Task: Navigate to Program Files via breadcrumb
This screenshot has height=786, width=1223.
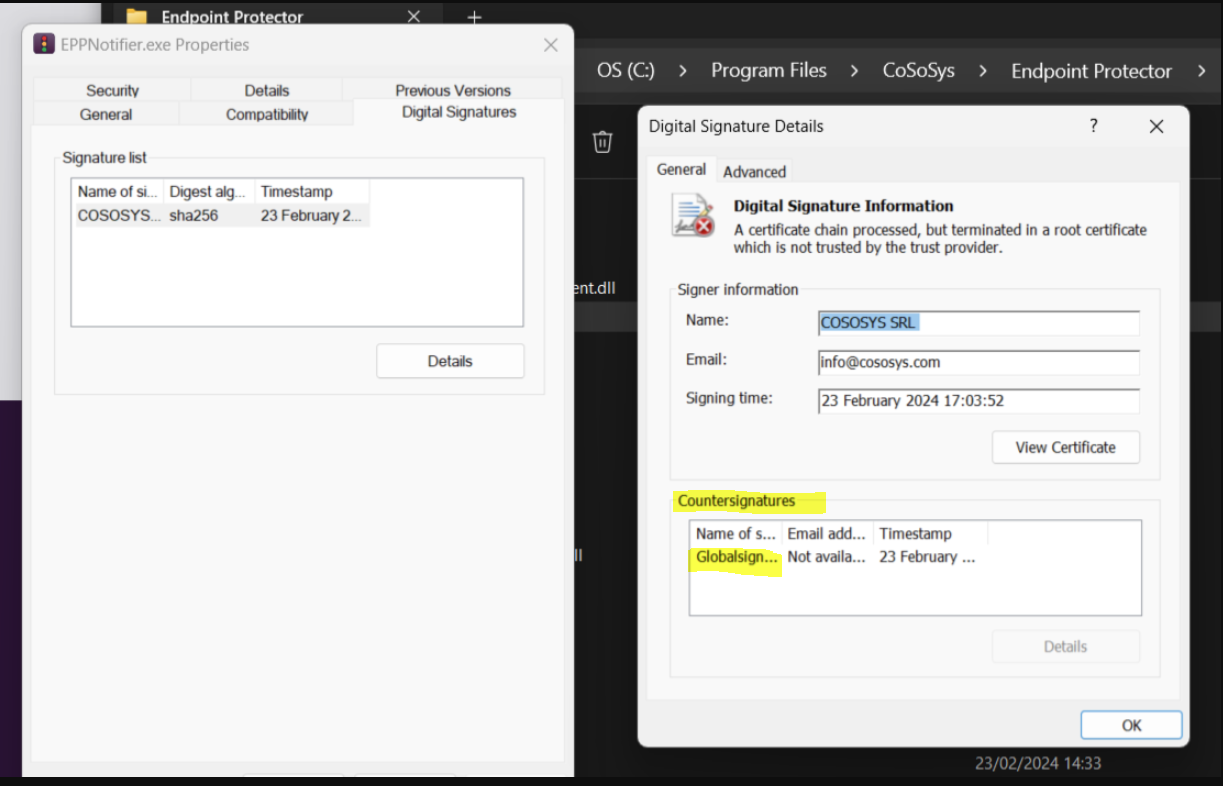Action: (768, 70)
